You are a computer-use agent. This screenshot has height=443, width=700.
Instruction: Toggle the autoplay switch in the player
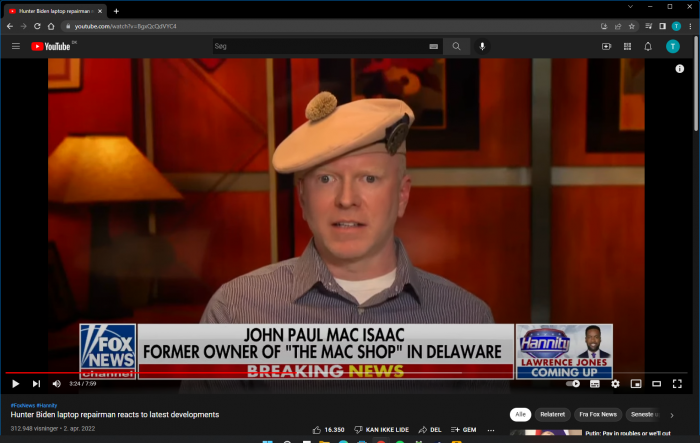click(573, 383)
